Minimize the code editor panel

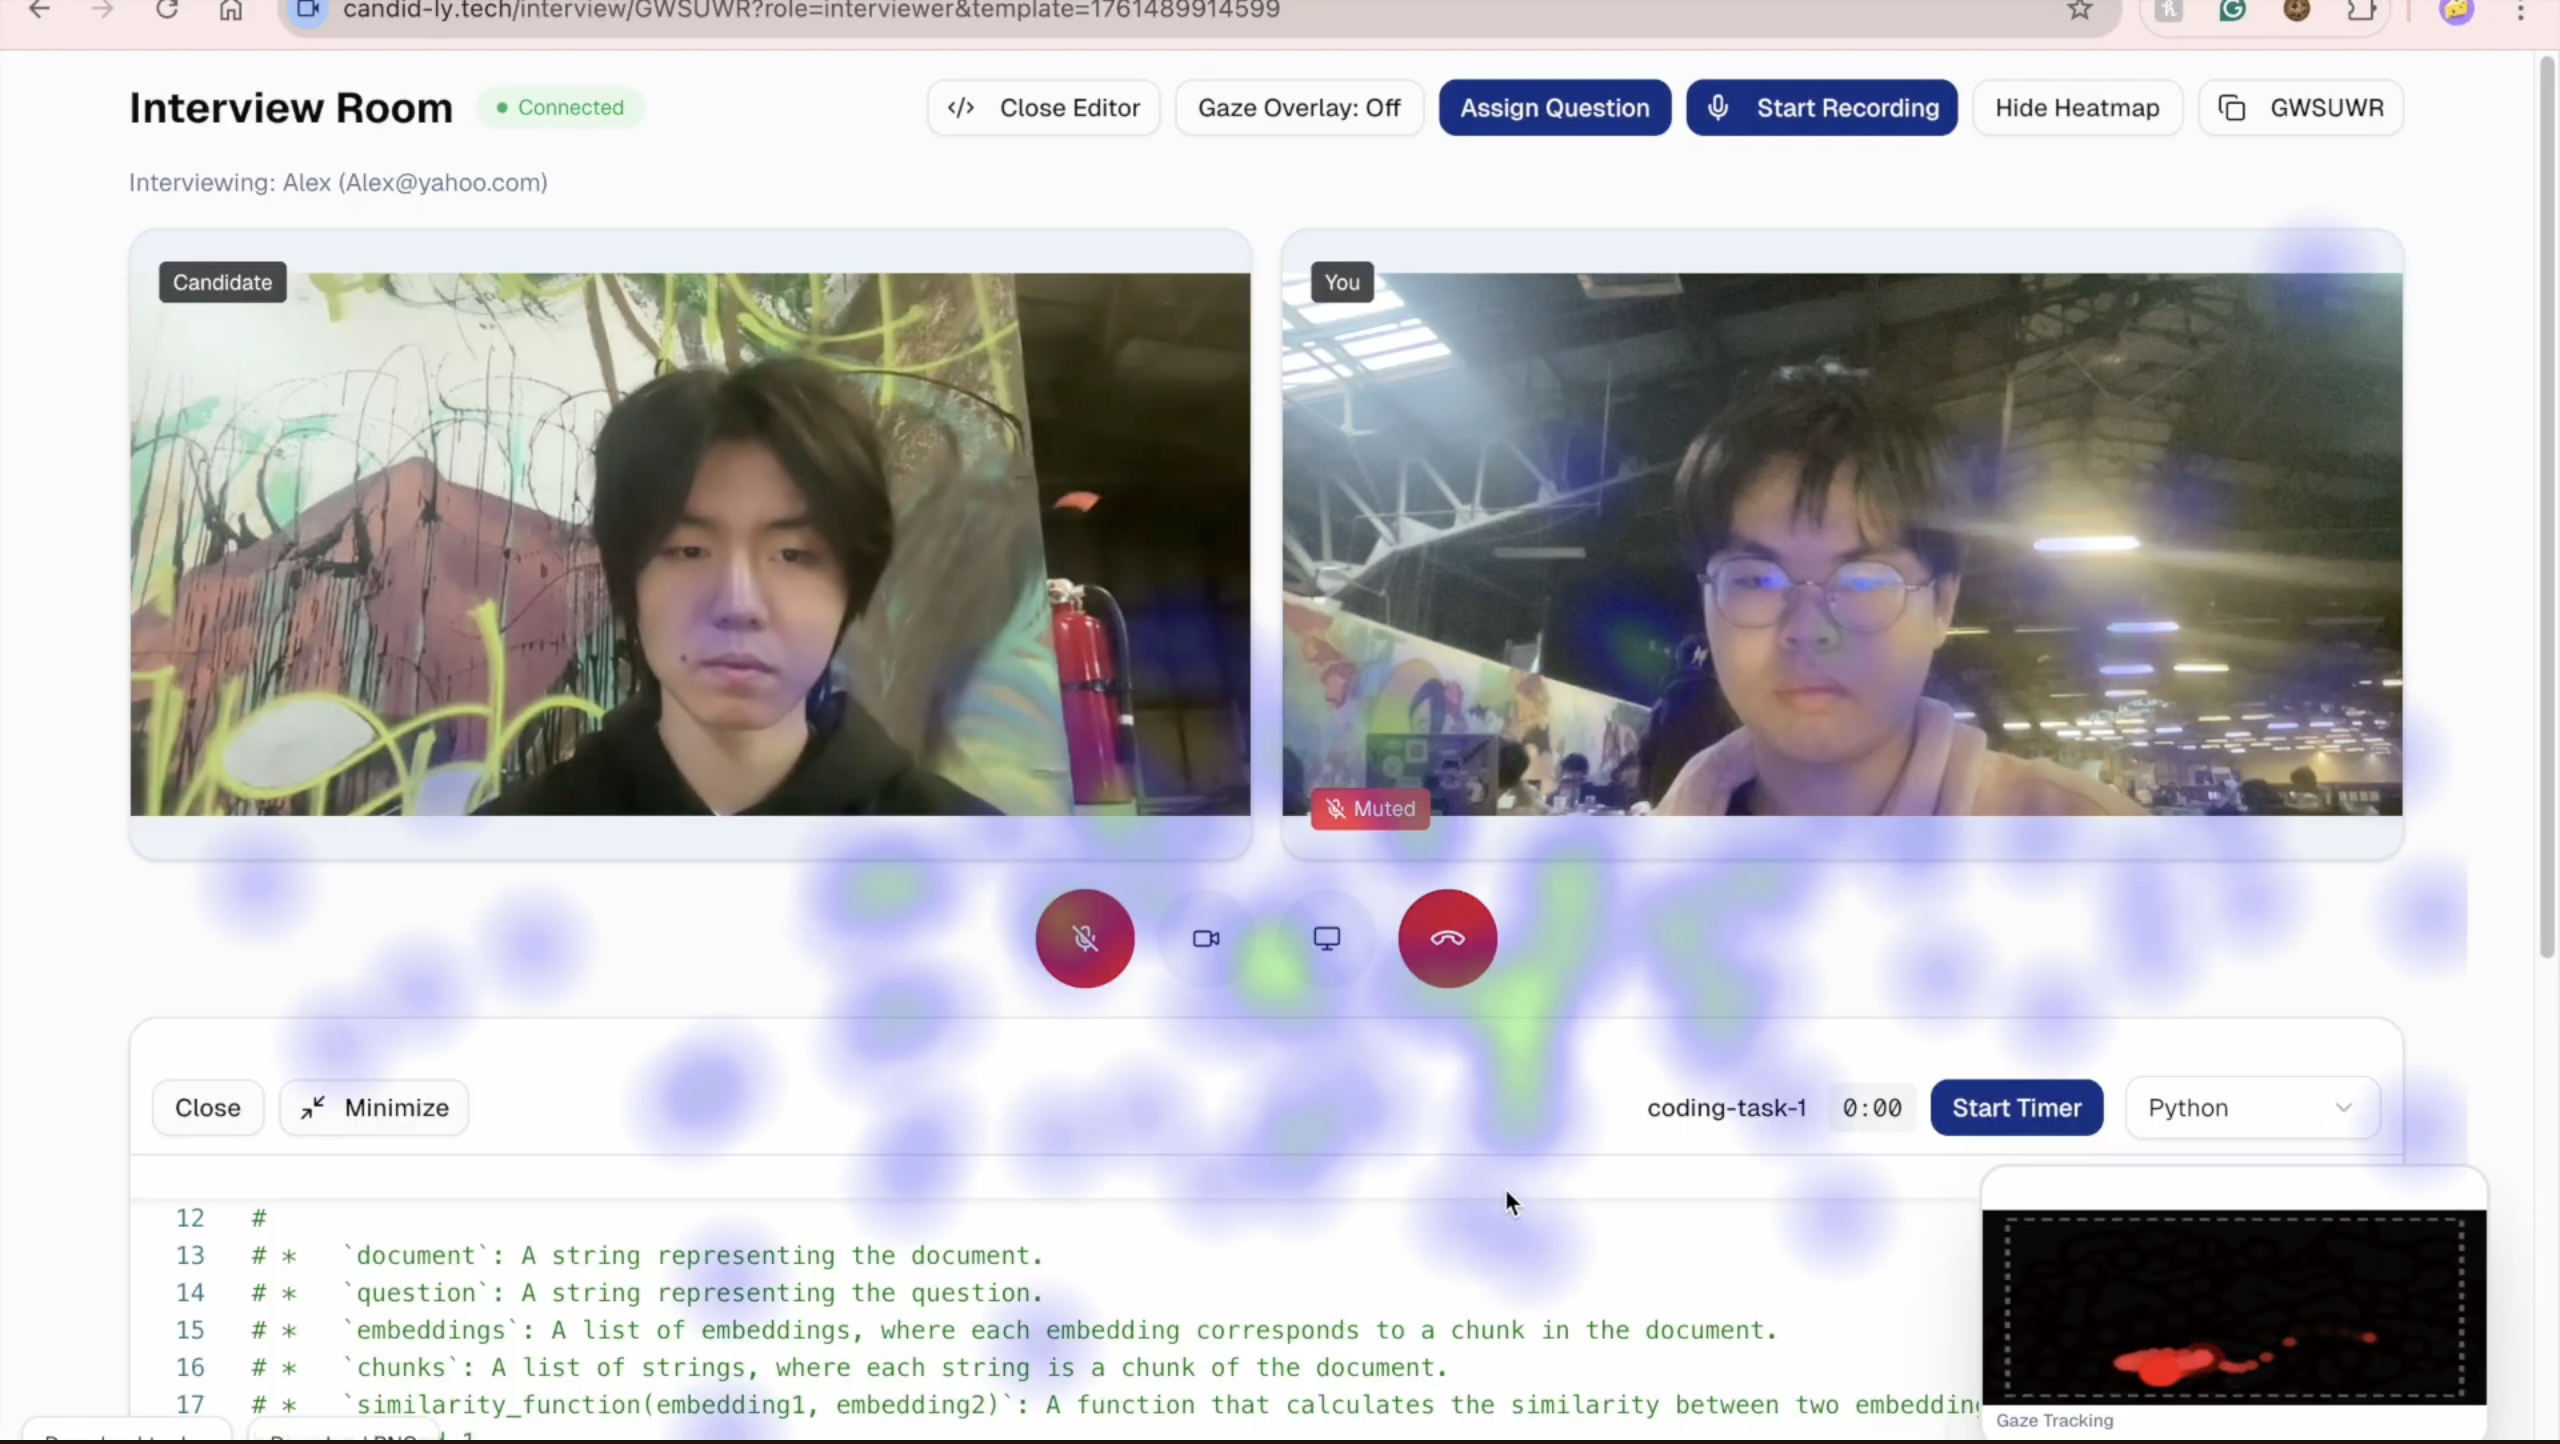click(x=374, y=1108)
